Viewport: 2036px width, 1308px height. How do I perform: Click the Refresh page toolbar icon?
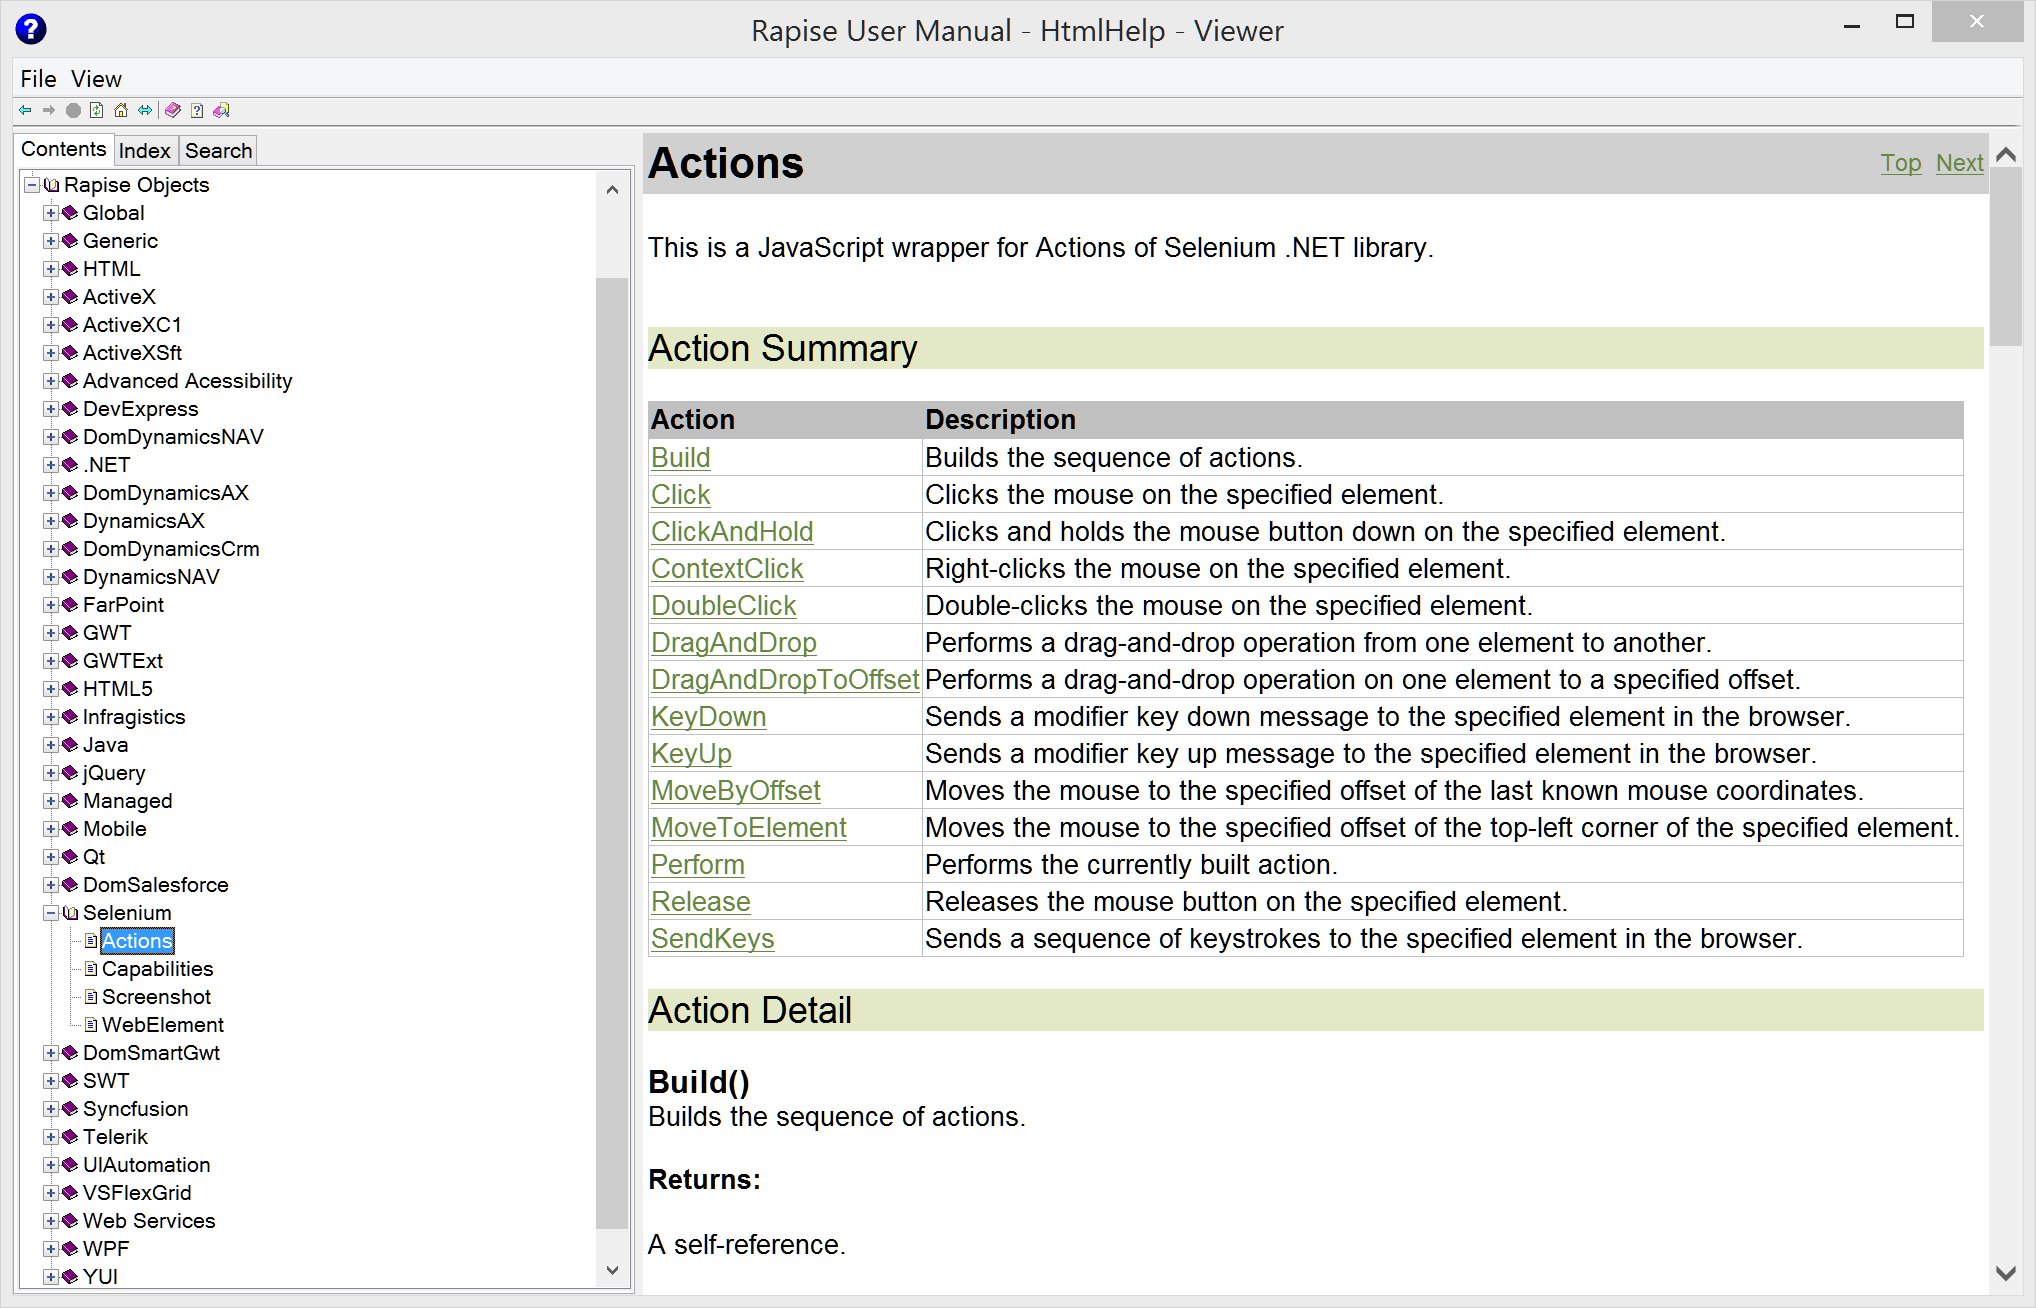pos(97,110)
